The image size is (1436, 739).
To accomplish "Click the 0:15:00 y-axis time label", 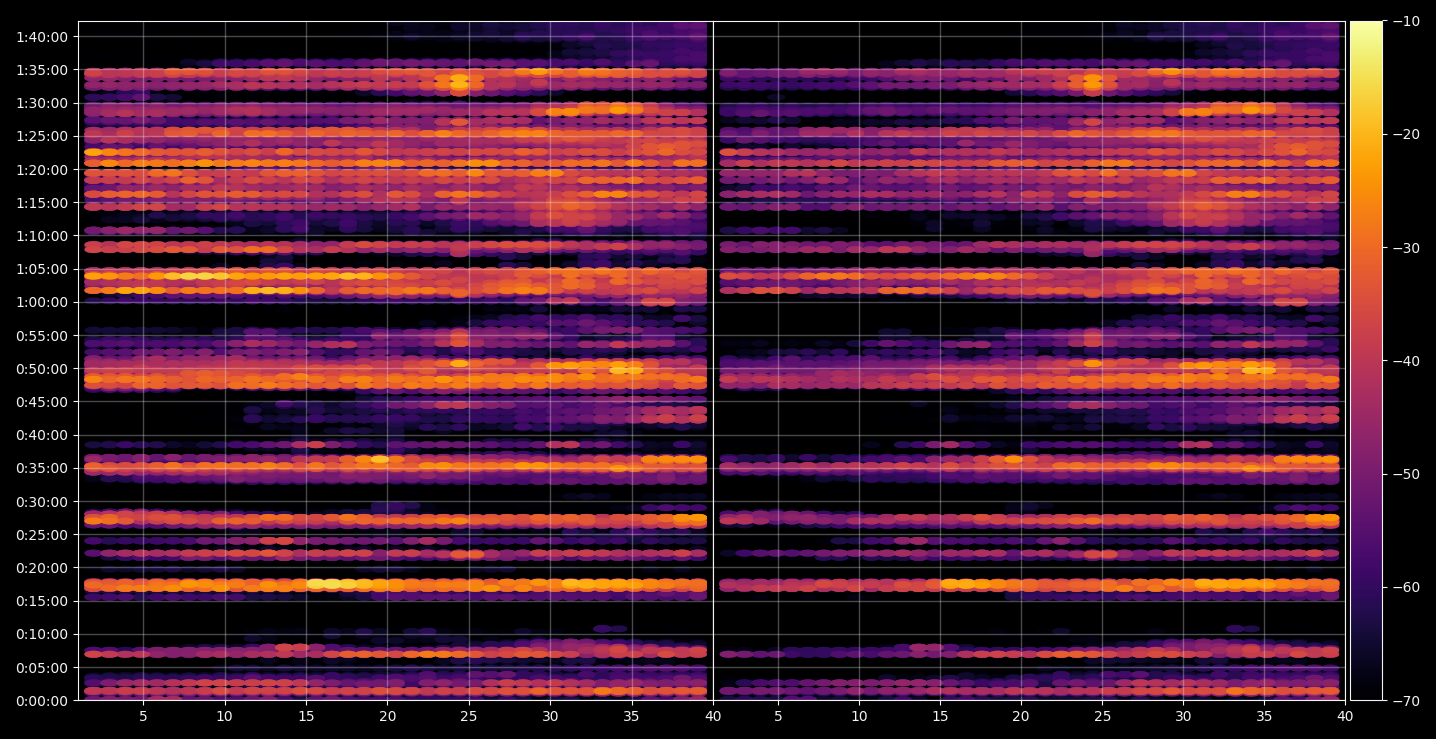I will pos(43,601).
